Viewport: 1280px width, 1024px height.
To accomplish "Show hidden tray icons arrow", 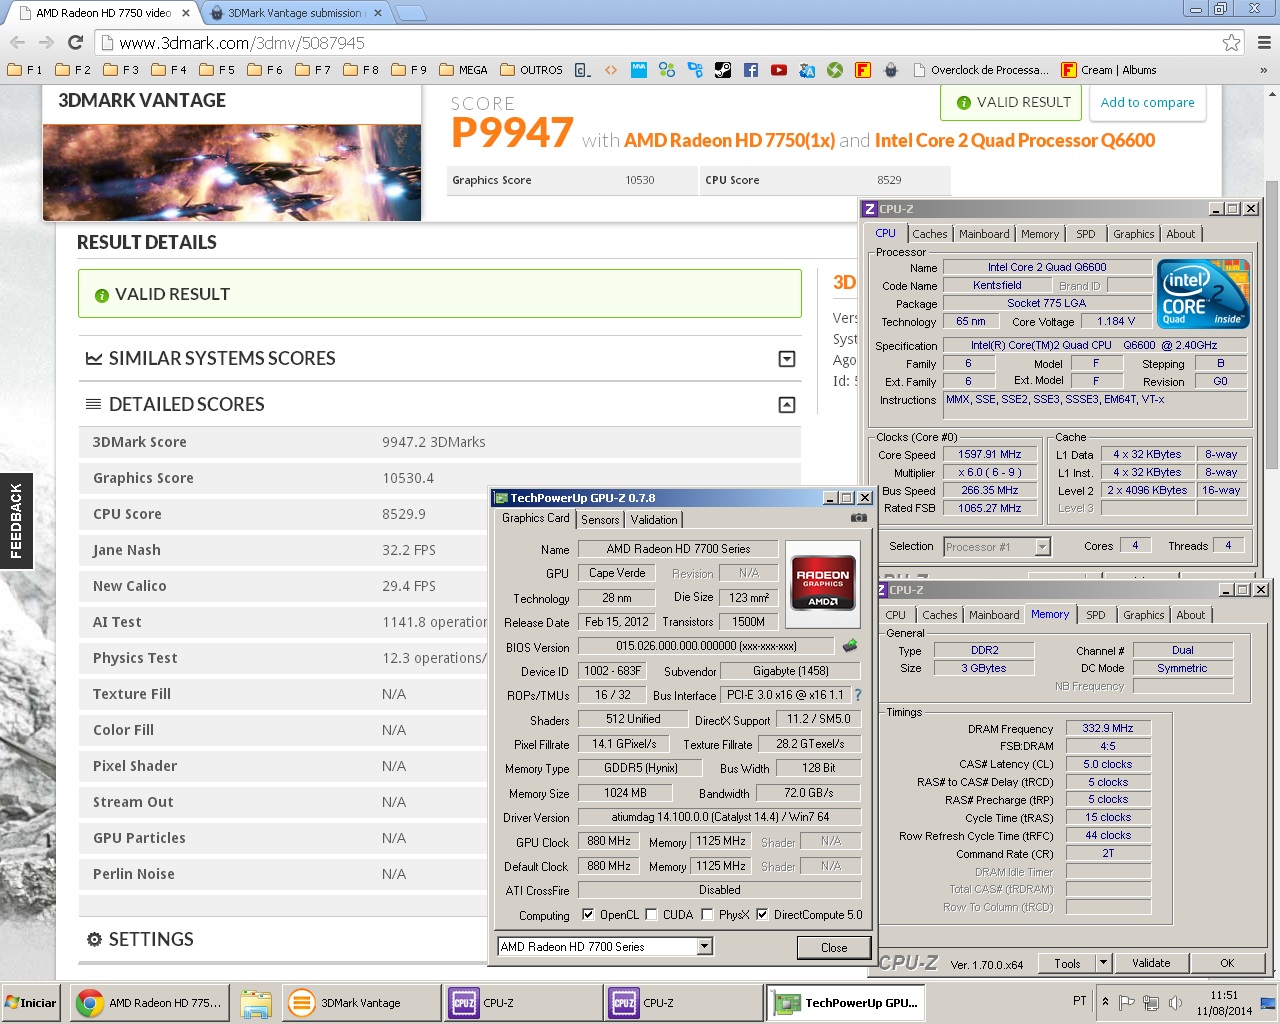I will click(1105, 1002).
